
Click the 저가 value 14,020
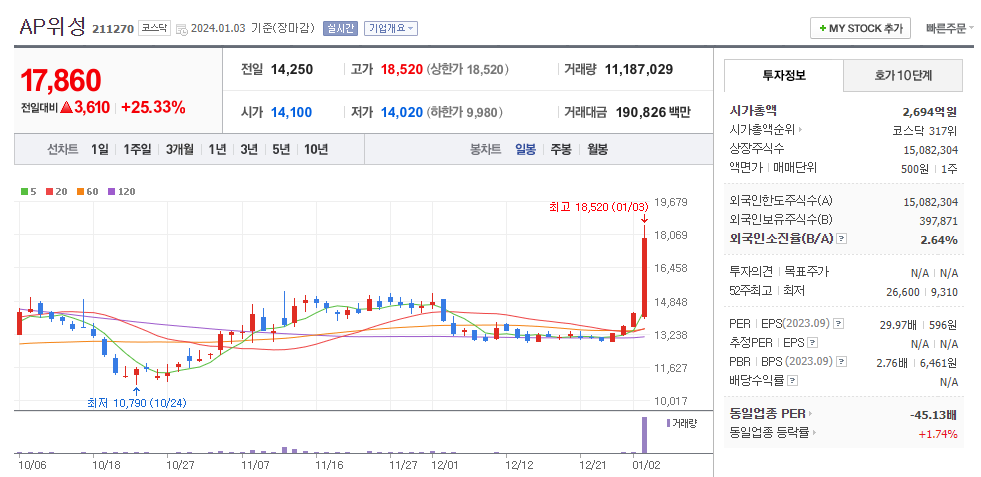(402, 113)
